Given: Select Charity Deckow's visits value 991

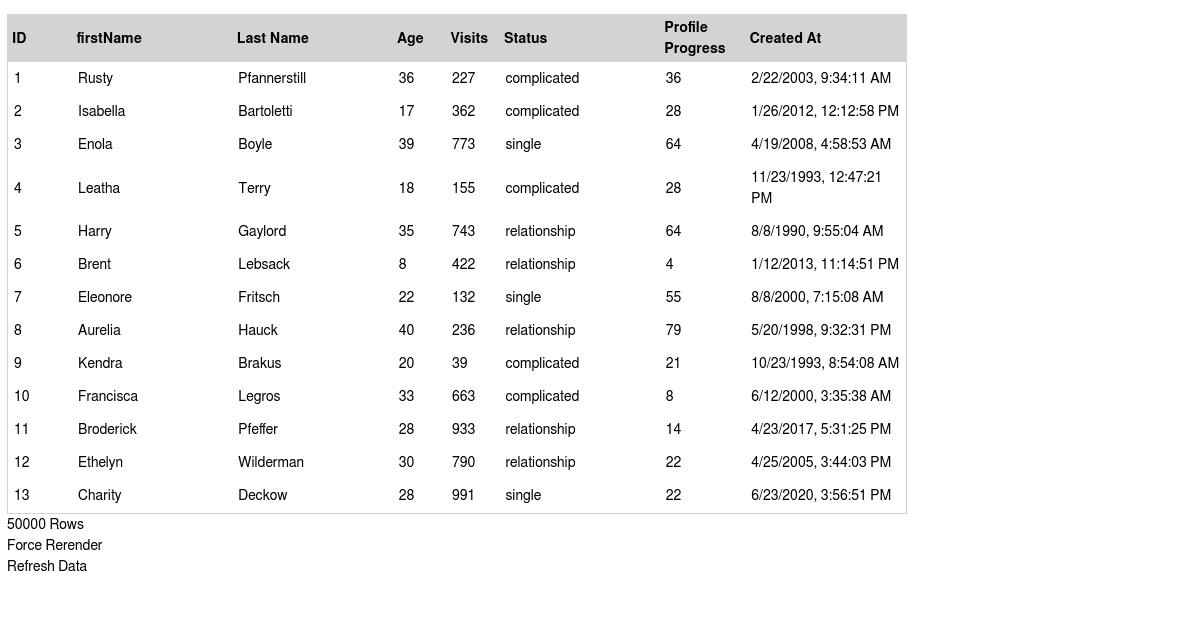Looking at the screenshot, I should tap(463, 495).
